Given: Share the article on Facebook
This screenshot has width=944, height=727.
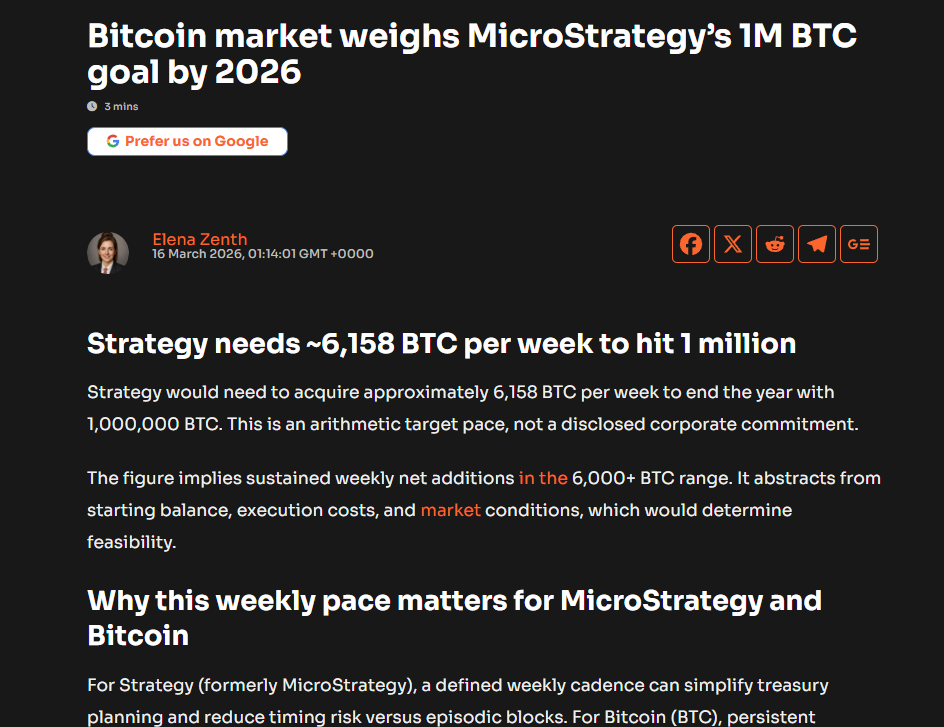Looking at the screenshot, I should tap(691, 244).
